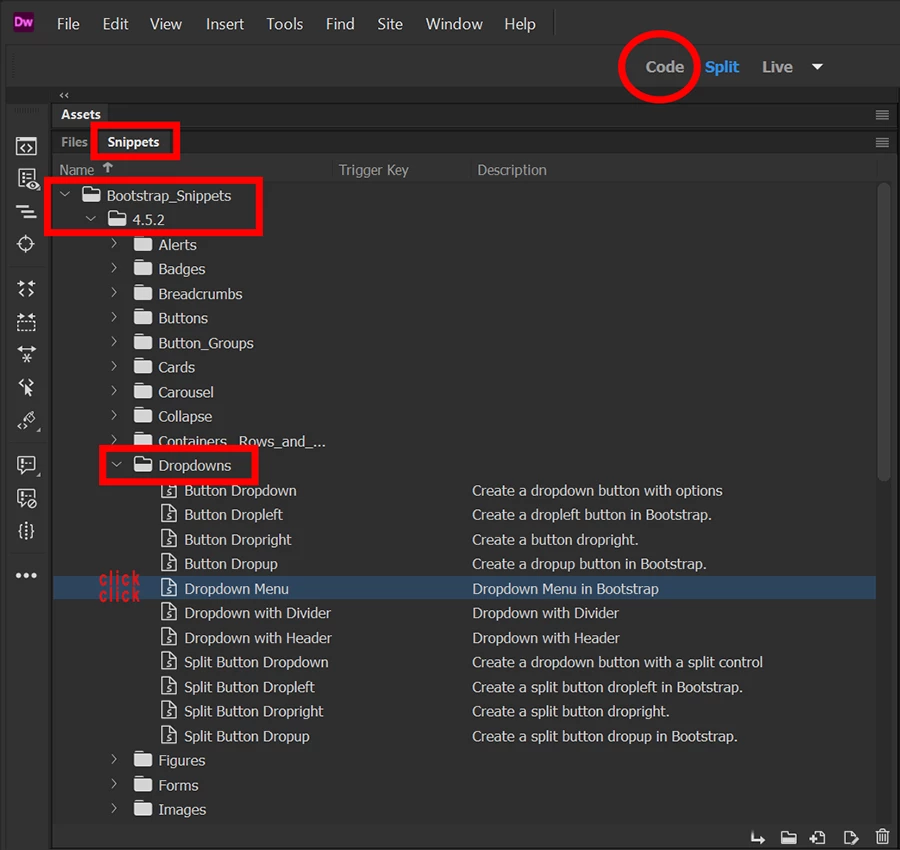Collapse the Dropdowns folder chevron
Viewport: 900px width, 850px height.
[117, 465]
